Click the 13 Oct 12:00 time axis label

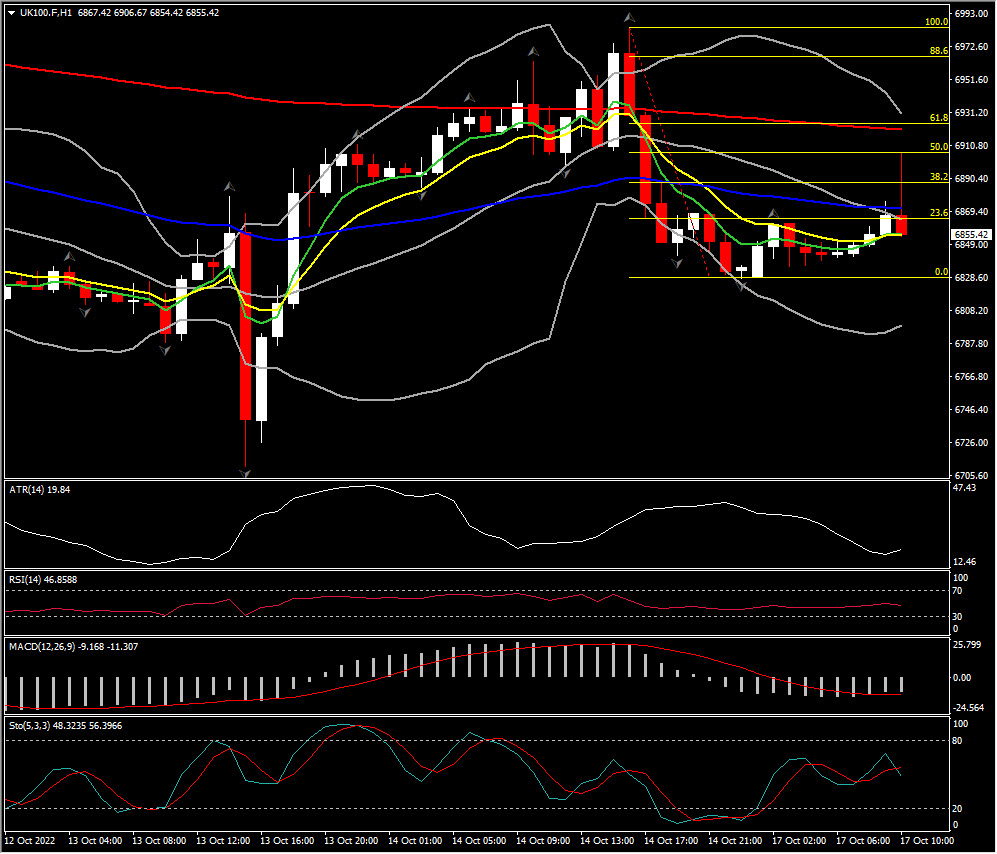click(224, 841)
